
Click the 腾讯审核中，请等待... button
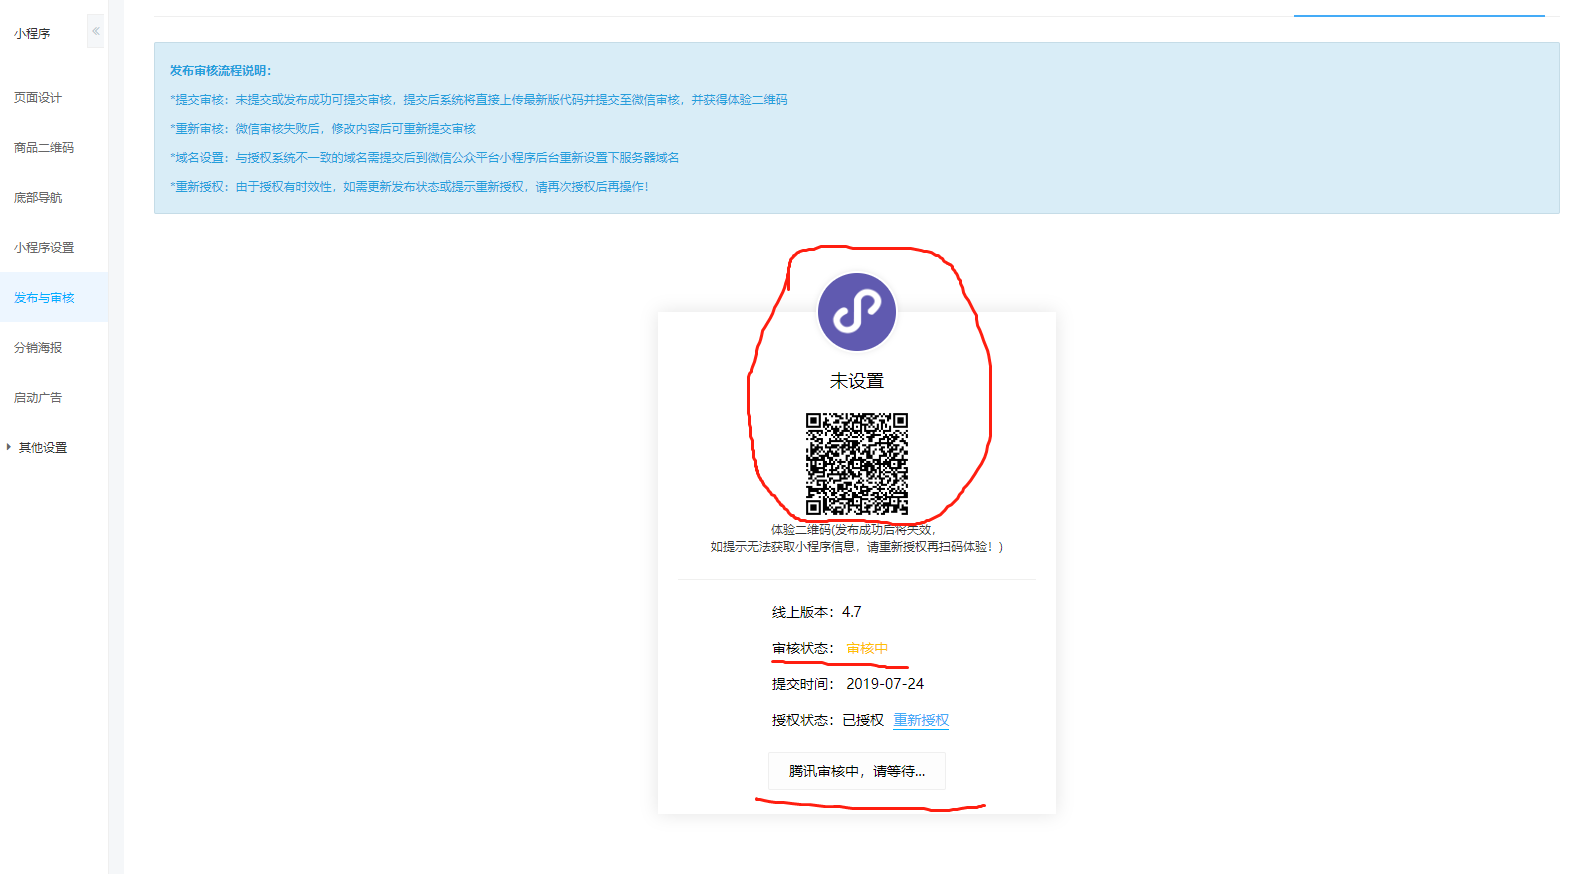tap(857, 771)
